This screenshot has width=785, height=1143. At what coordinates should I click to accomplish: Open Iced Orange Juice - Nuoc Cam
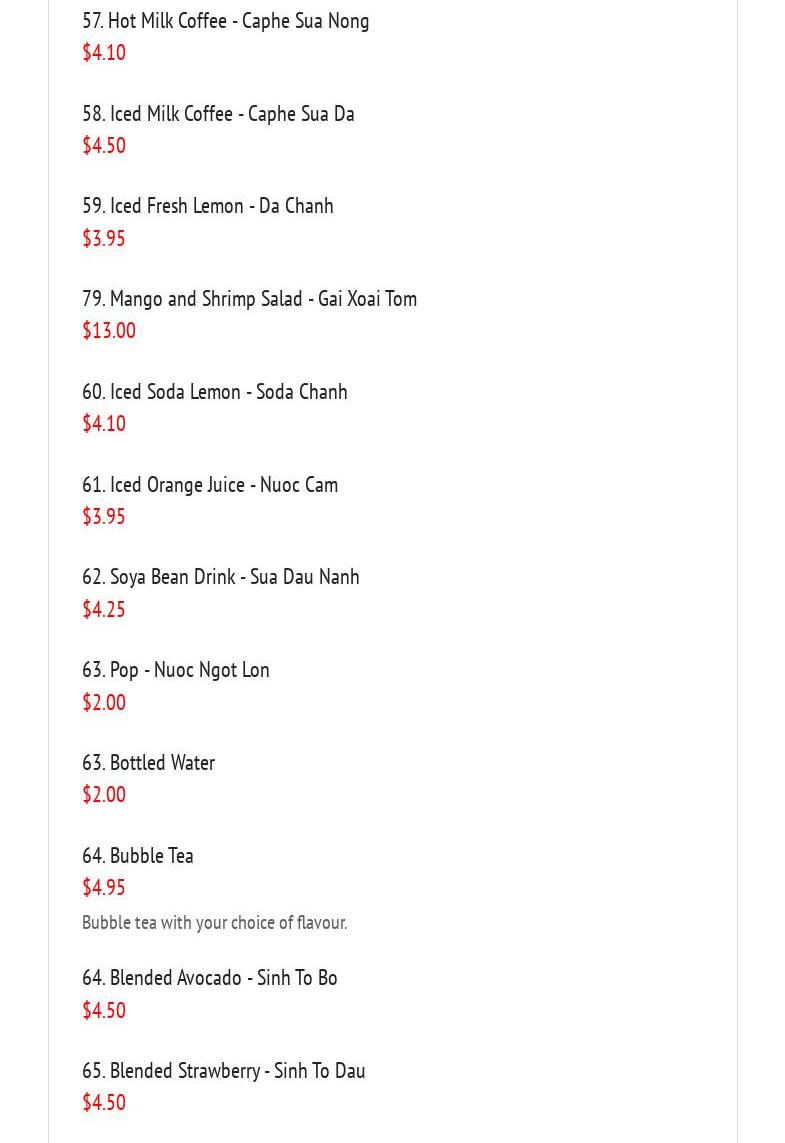pos(209,485)
